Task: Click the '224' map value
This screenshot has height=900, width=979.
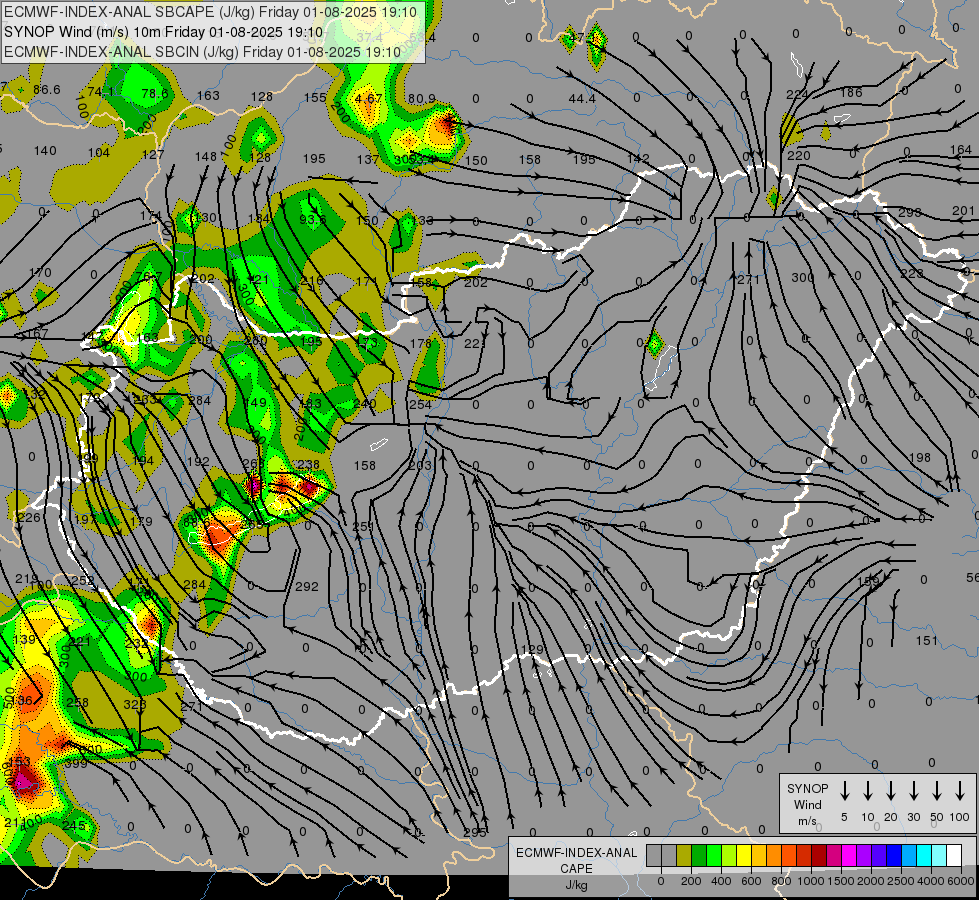Action: [797, 95]
